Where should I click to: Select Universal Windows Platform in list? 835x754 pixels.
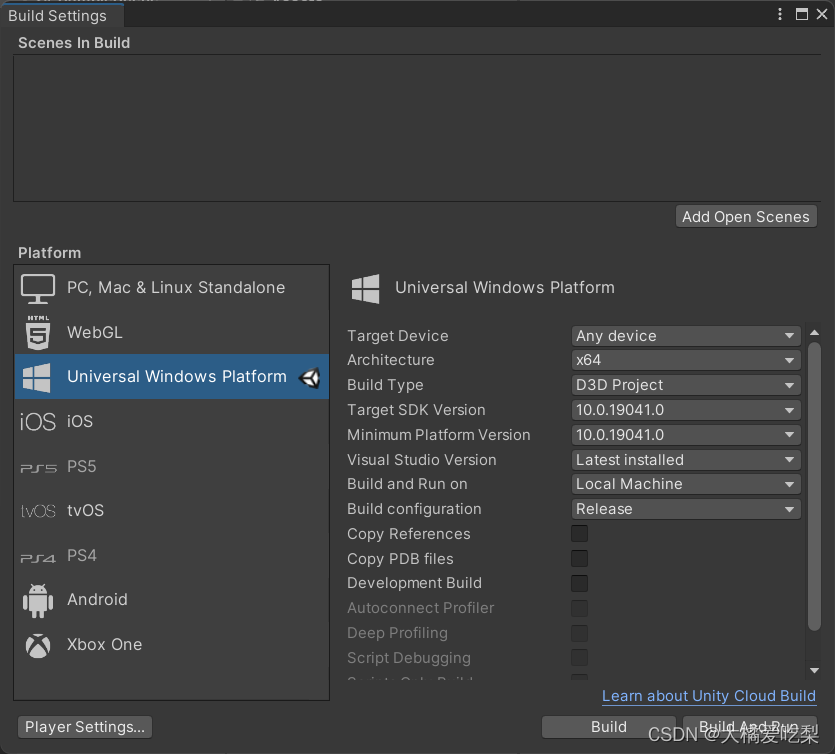click(x=172, y=377)
